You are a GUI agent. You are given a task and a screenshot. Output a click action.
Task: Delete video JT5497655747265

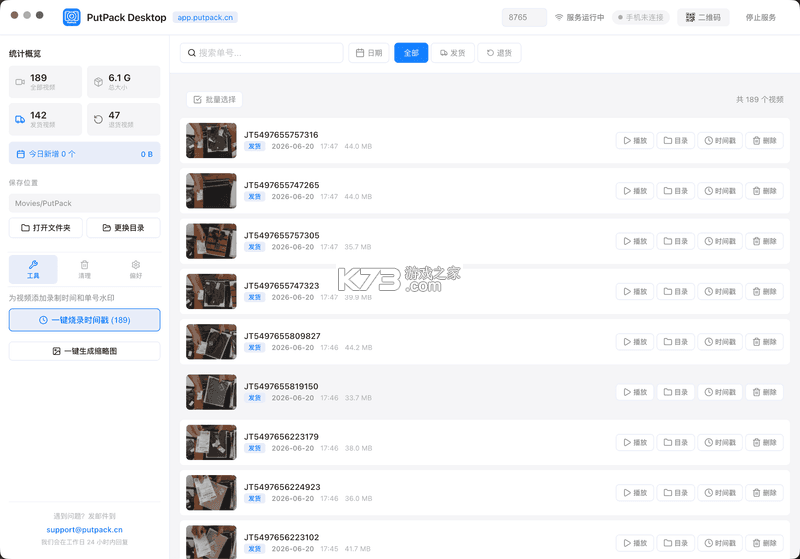(x=764, y=191)
